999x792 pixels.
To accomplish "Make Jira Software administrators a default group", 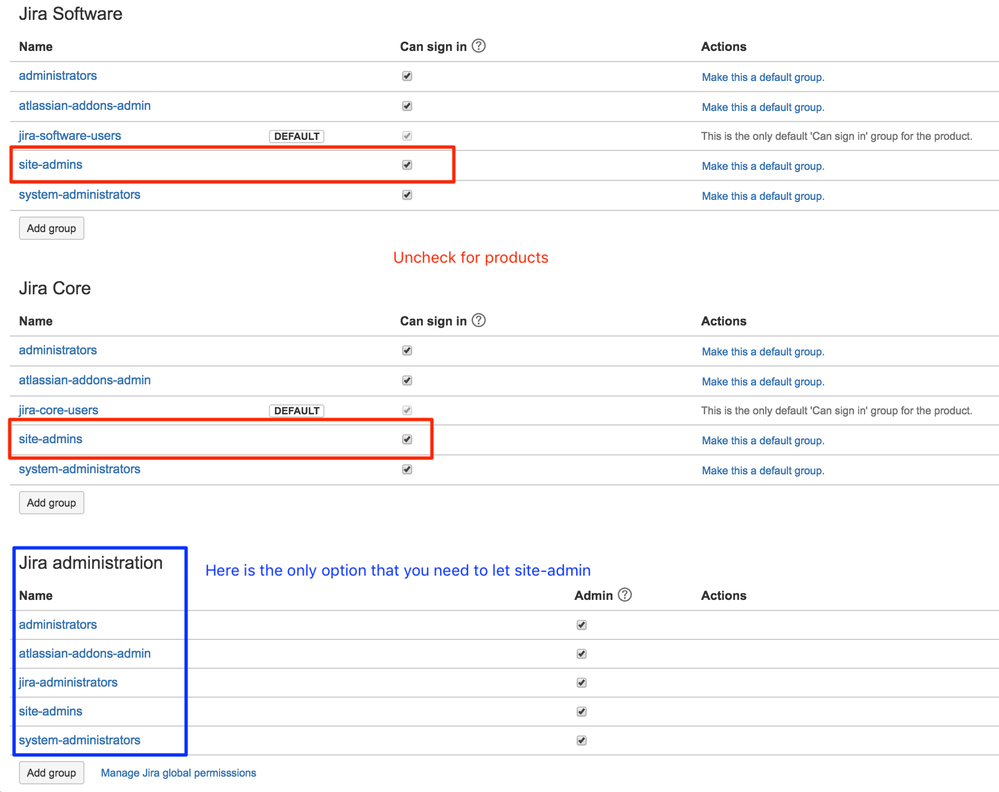I will pyautogui.click(x=763, y=77).
